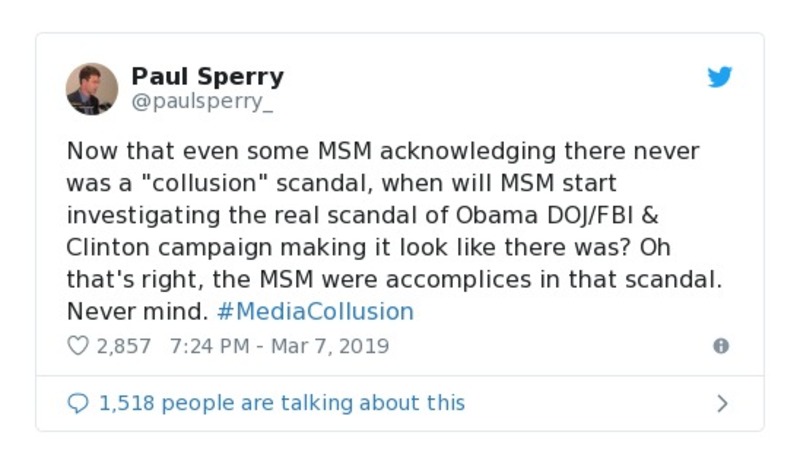
Task: Open Paul Sperry's profile picture
Action: tap(92, 89)
